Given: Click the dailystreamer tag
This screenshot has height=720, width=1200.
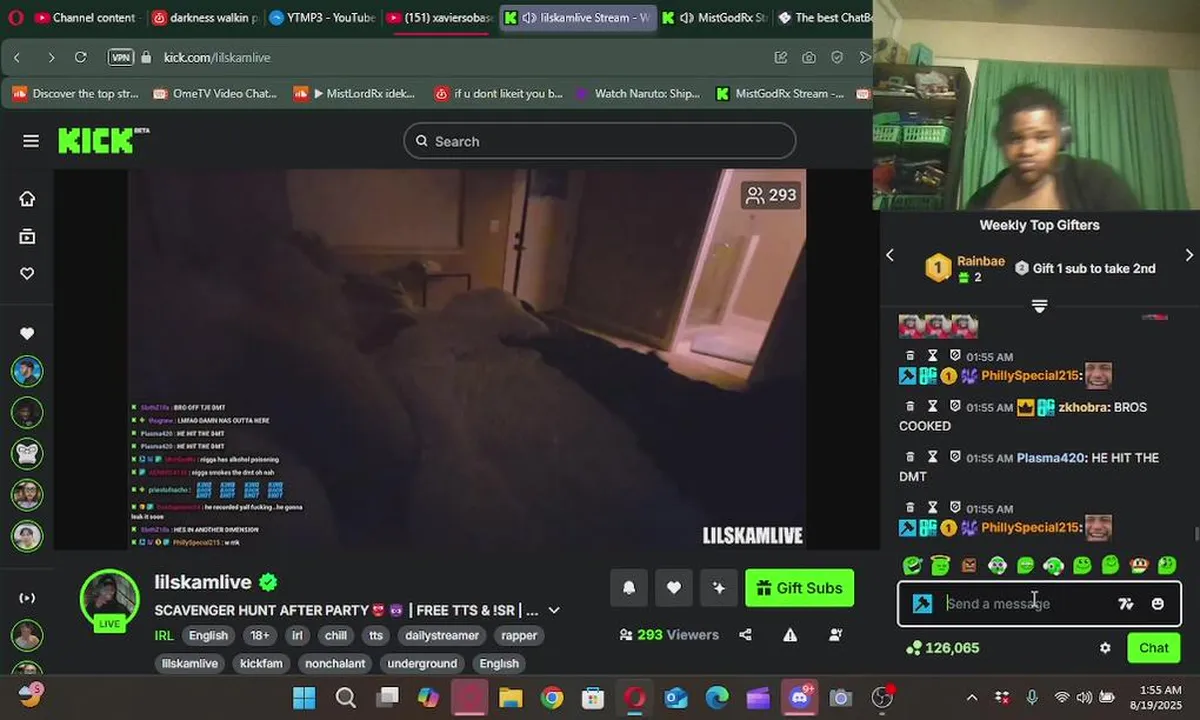Looking at the screenshot, I should tap(442, 635).
